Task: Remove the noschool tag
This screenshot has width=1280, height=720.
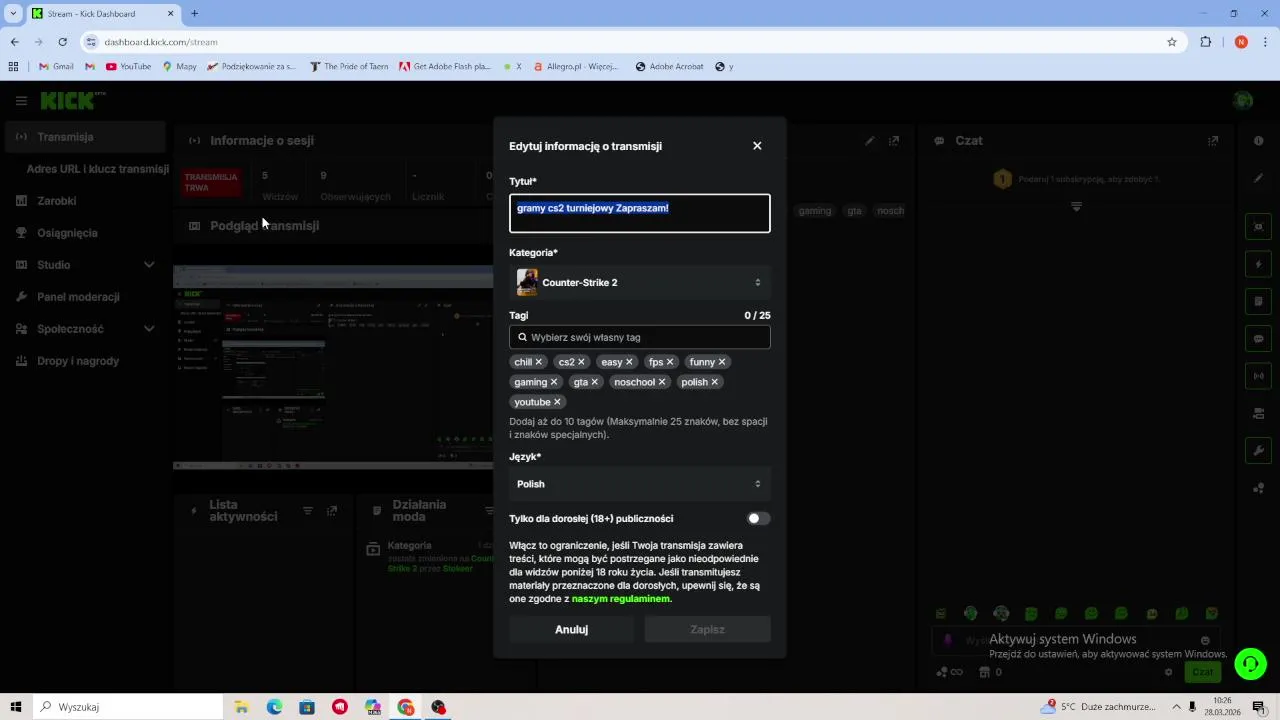Action: click(662, 382)
